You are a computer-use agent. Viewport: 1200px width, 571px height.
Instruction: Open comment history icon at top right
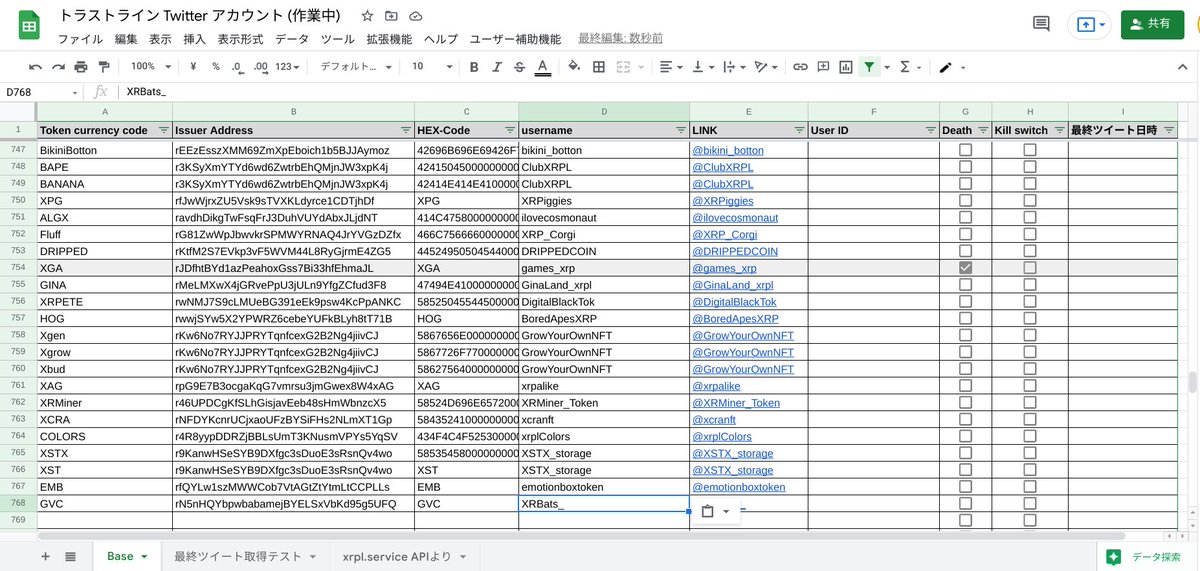click(1041, 24)
